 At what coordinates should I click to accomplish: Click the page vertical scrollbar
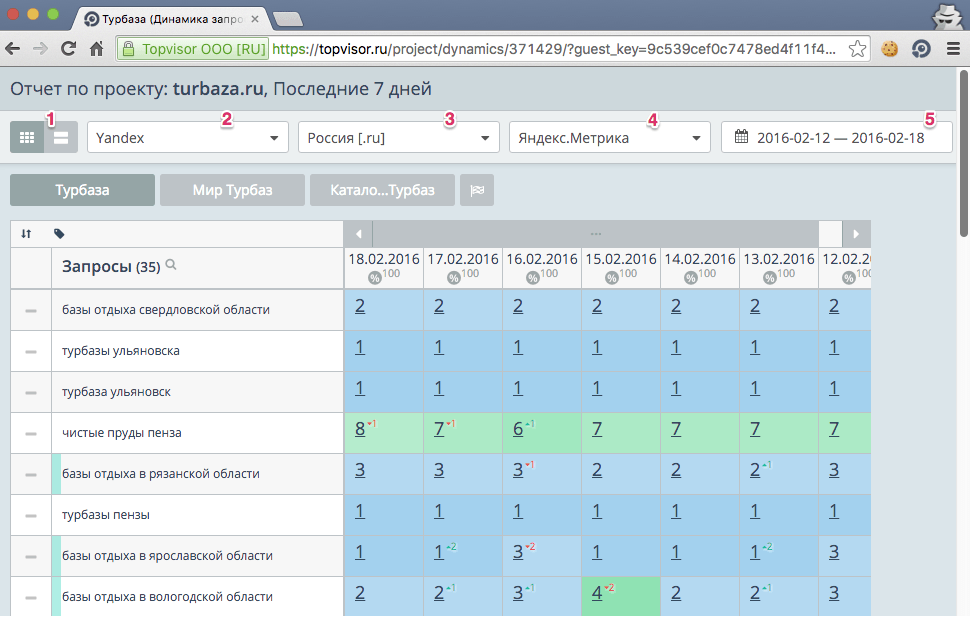(963, 153)
